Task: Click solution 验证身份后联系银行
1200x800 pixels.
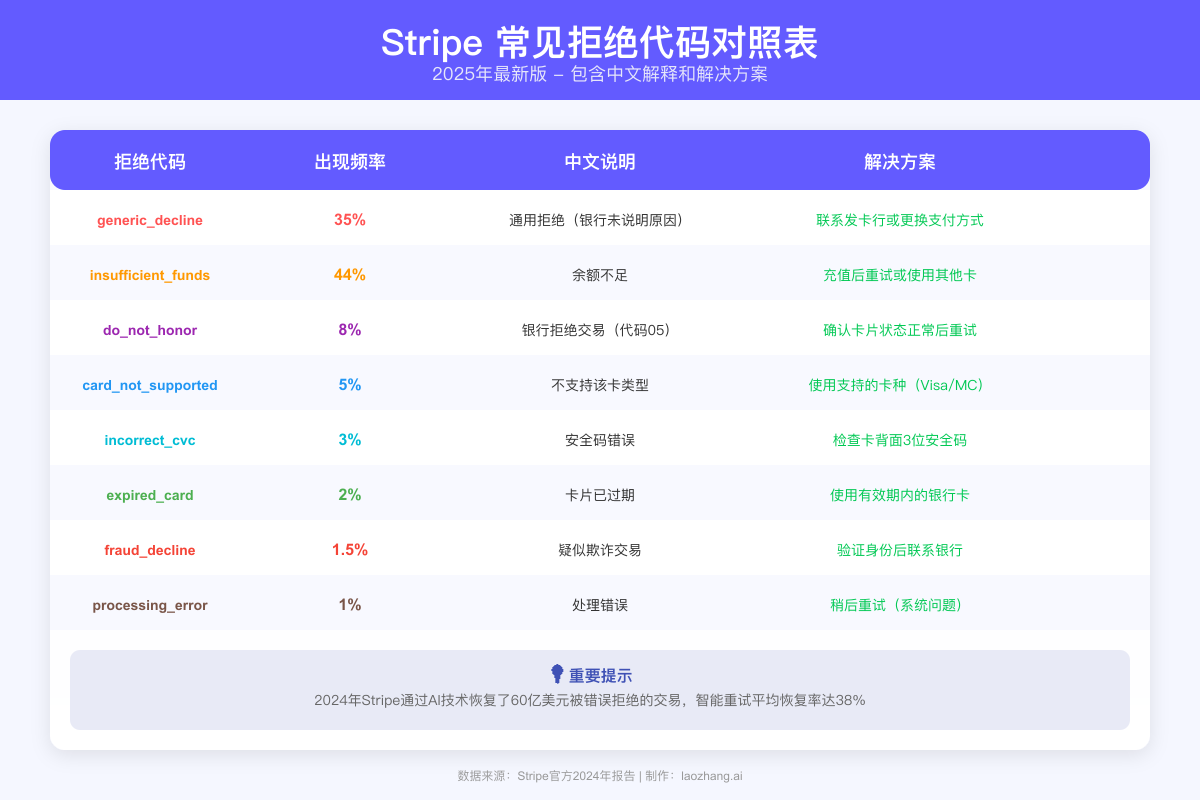Action: [x=900, y=550]
